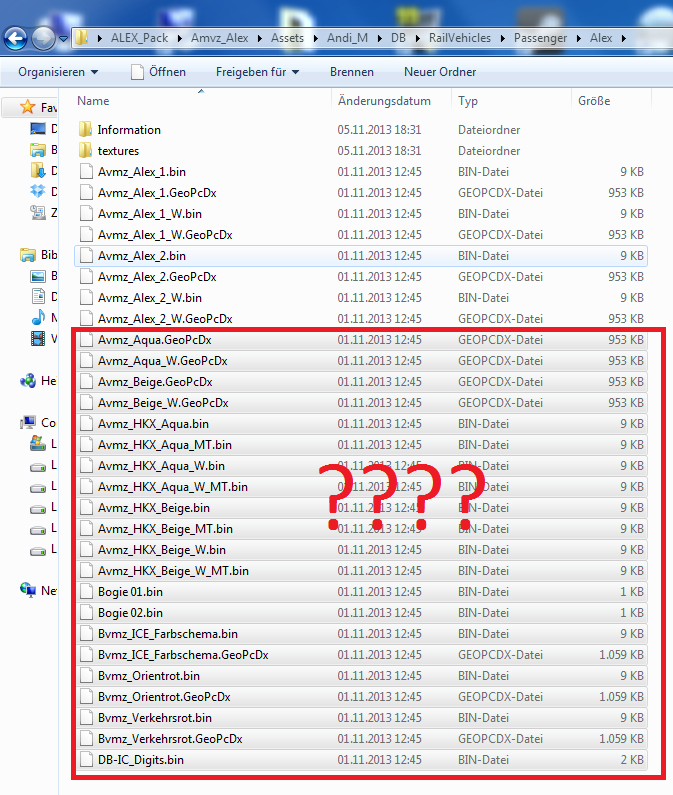Screen dimensions: 673x795
Task: Navigate to Assets breadcrumb
Action: (x=287, y=38)
